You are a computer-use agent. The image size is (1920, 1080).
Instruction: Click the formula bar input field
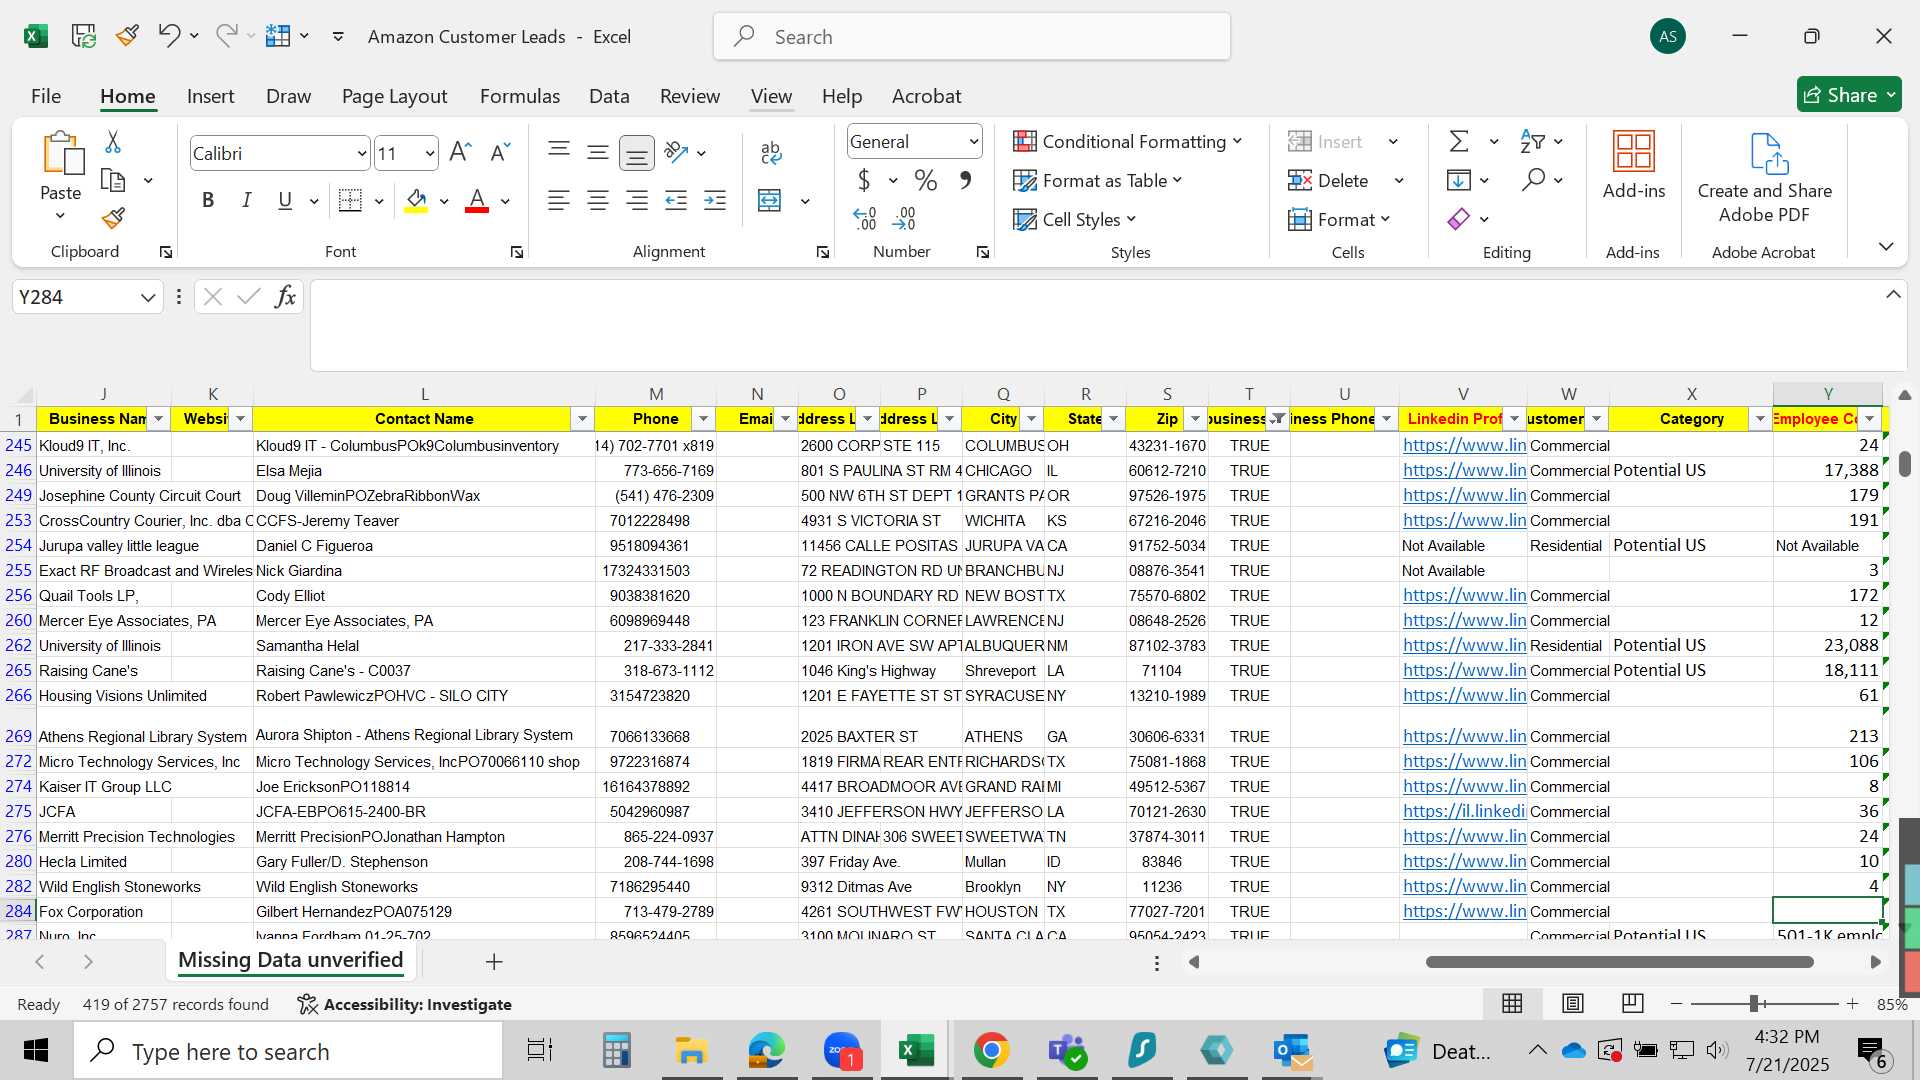click(1095, 325)
